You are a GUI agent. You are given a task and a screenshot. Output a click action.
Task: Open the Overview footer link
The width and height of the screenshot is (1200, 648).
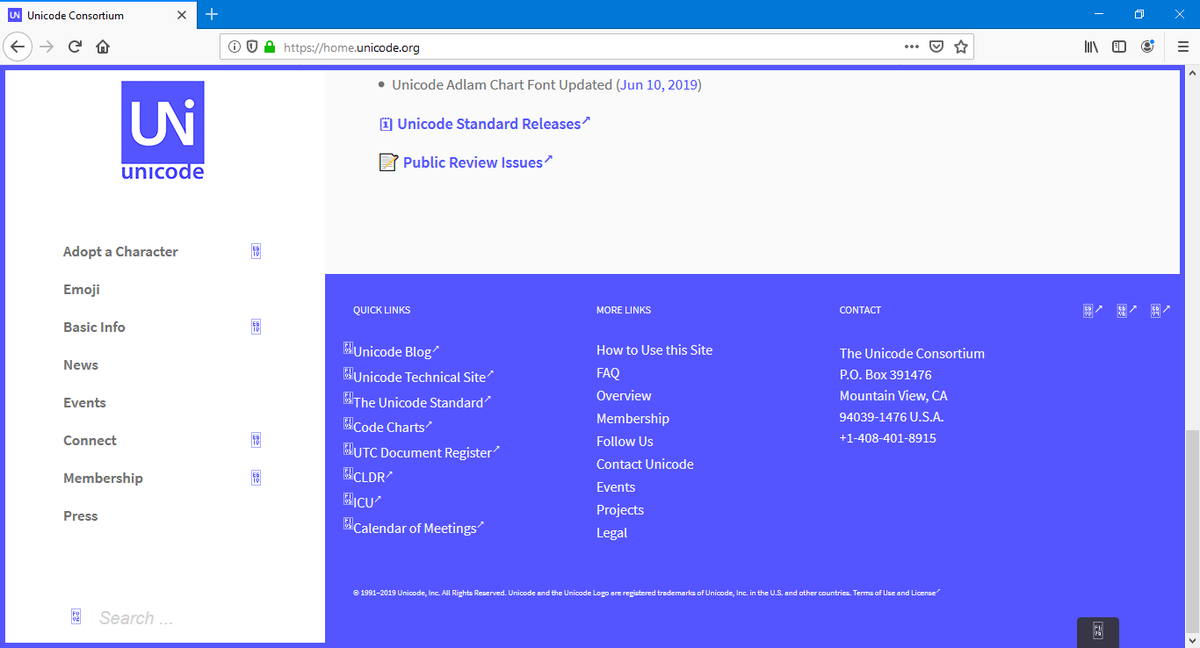pos(624,396)
